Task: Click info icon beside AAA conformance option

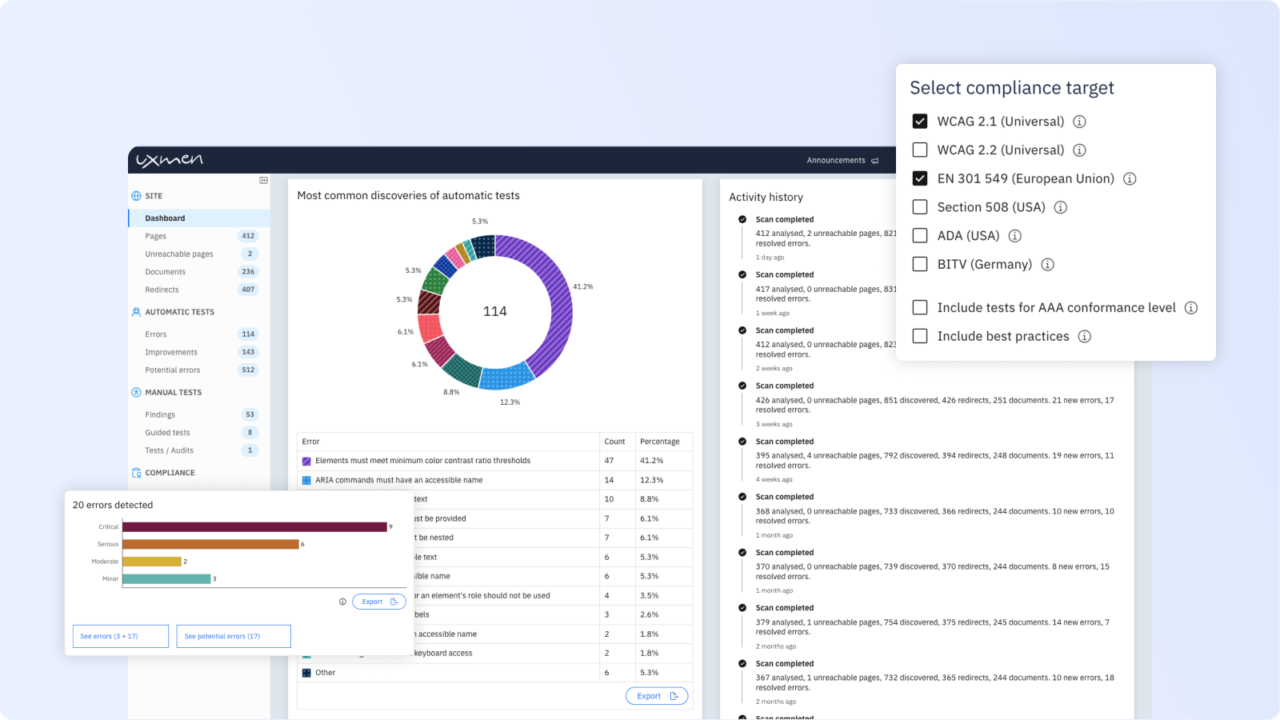Action: point(1191,308)
